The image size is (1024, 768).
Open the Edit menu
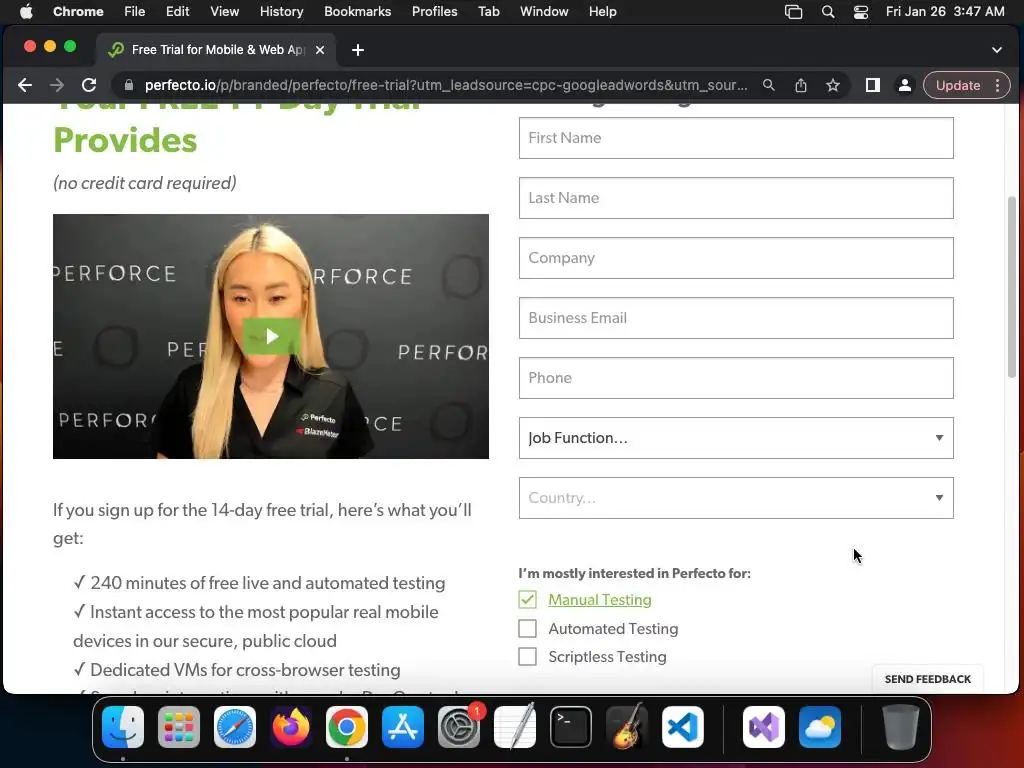coord(177,12)
